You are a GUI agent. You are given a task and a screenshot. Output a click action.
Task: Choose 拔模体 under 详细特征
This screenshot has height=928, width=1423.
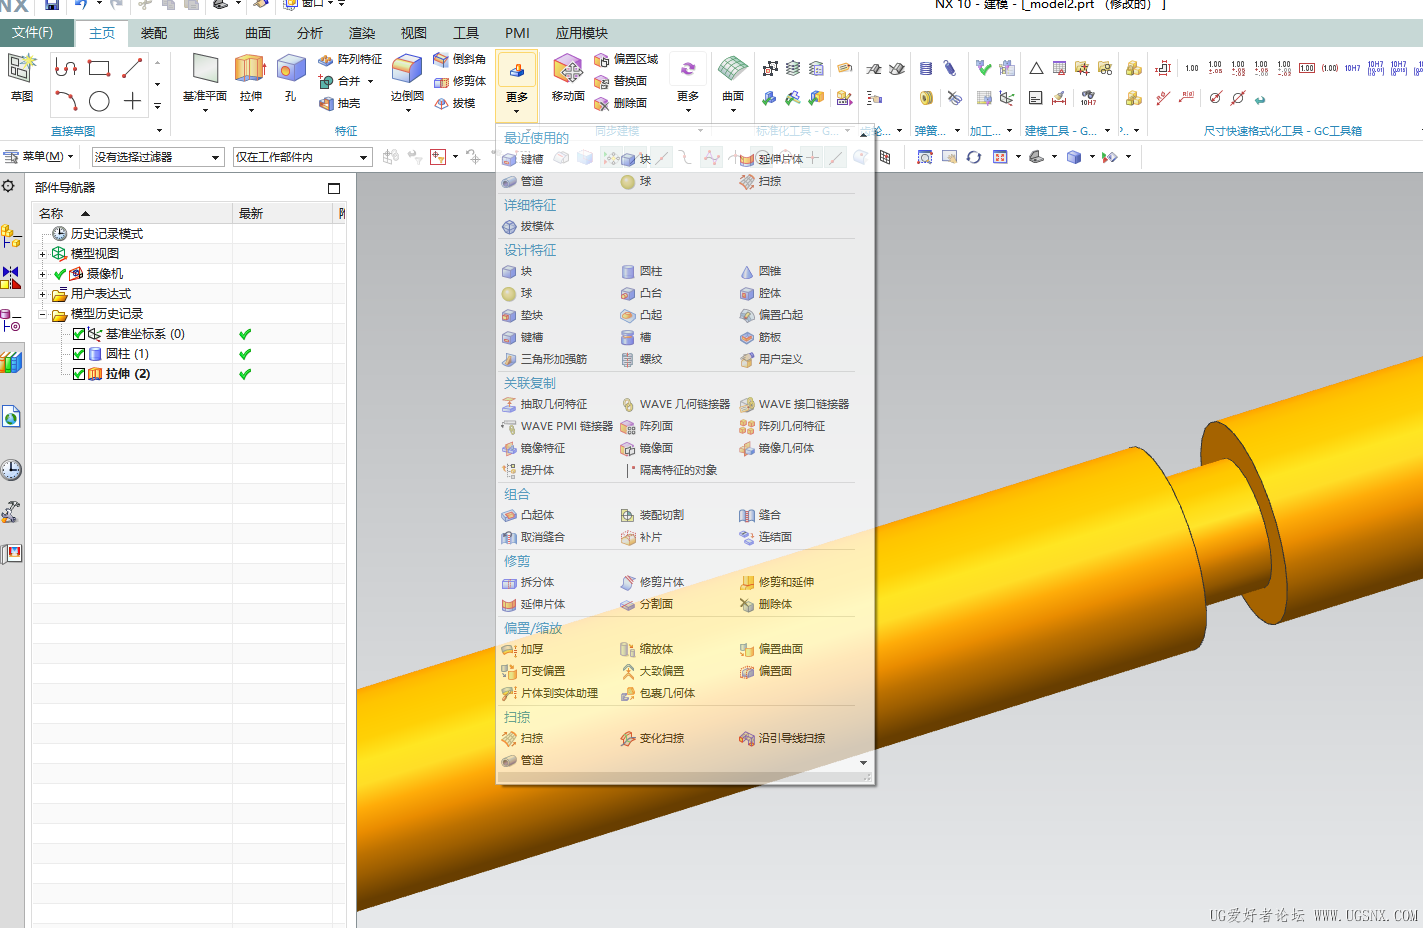[x=528, y=226]
